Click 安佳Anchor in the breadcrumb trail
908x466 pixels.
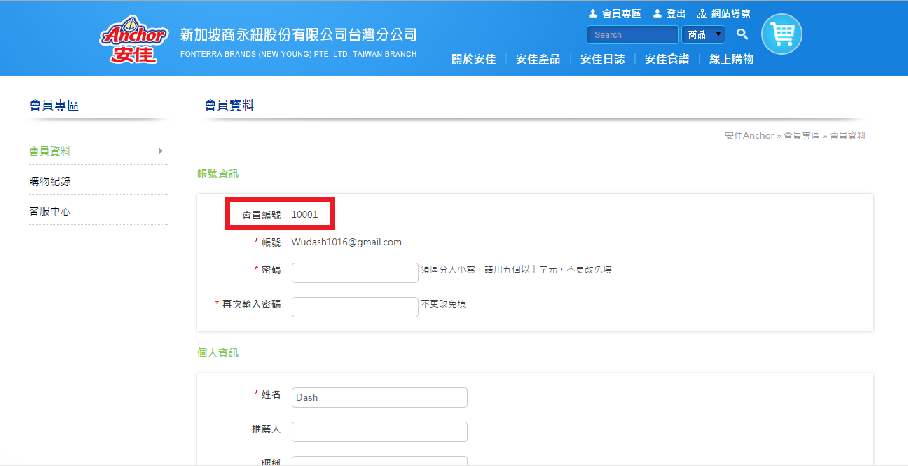click(x=748, y=134)
